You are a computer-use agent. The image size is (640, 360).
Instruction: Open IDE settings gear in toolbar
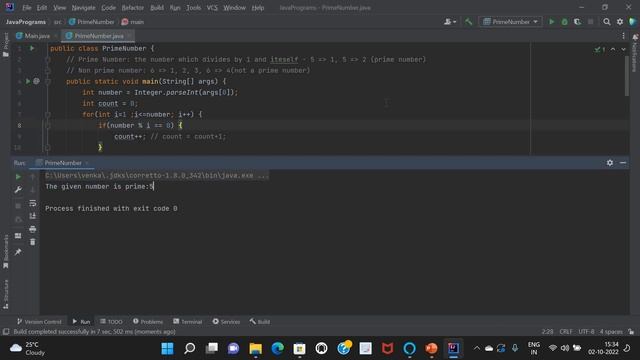coord(620,22)
